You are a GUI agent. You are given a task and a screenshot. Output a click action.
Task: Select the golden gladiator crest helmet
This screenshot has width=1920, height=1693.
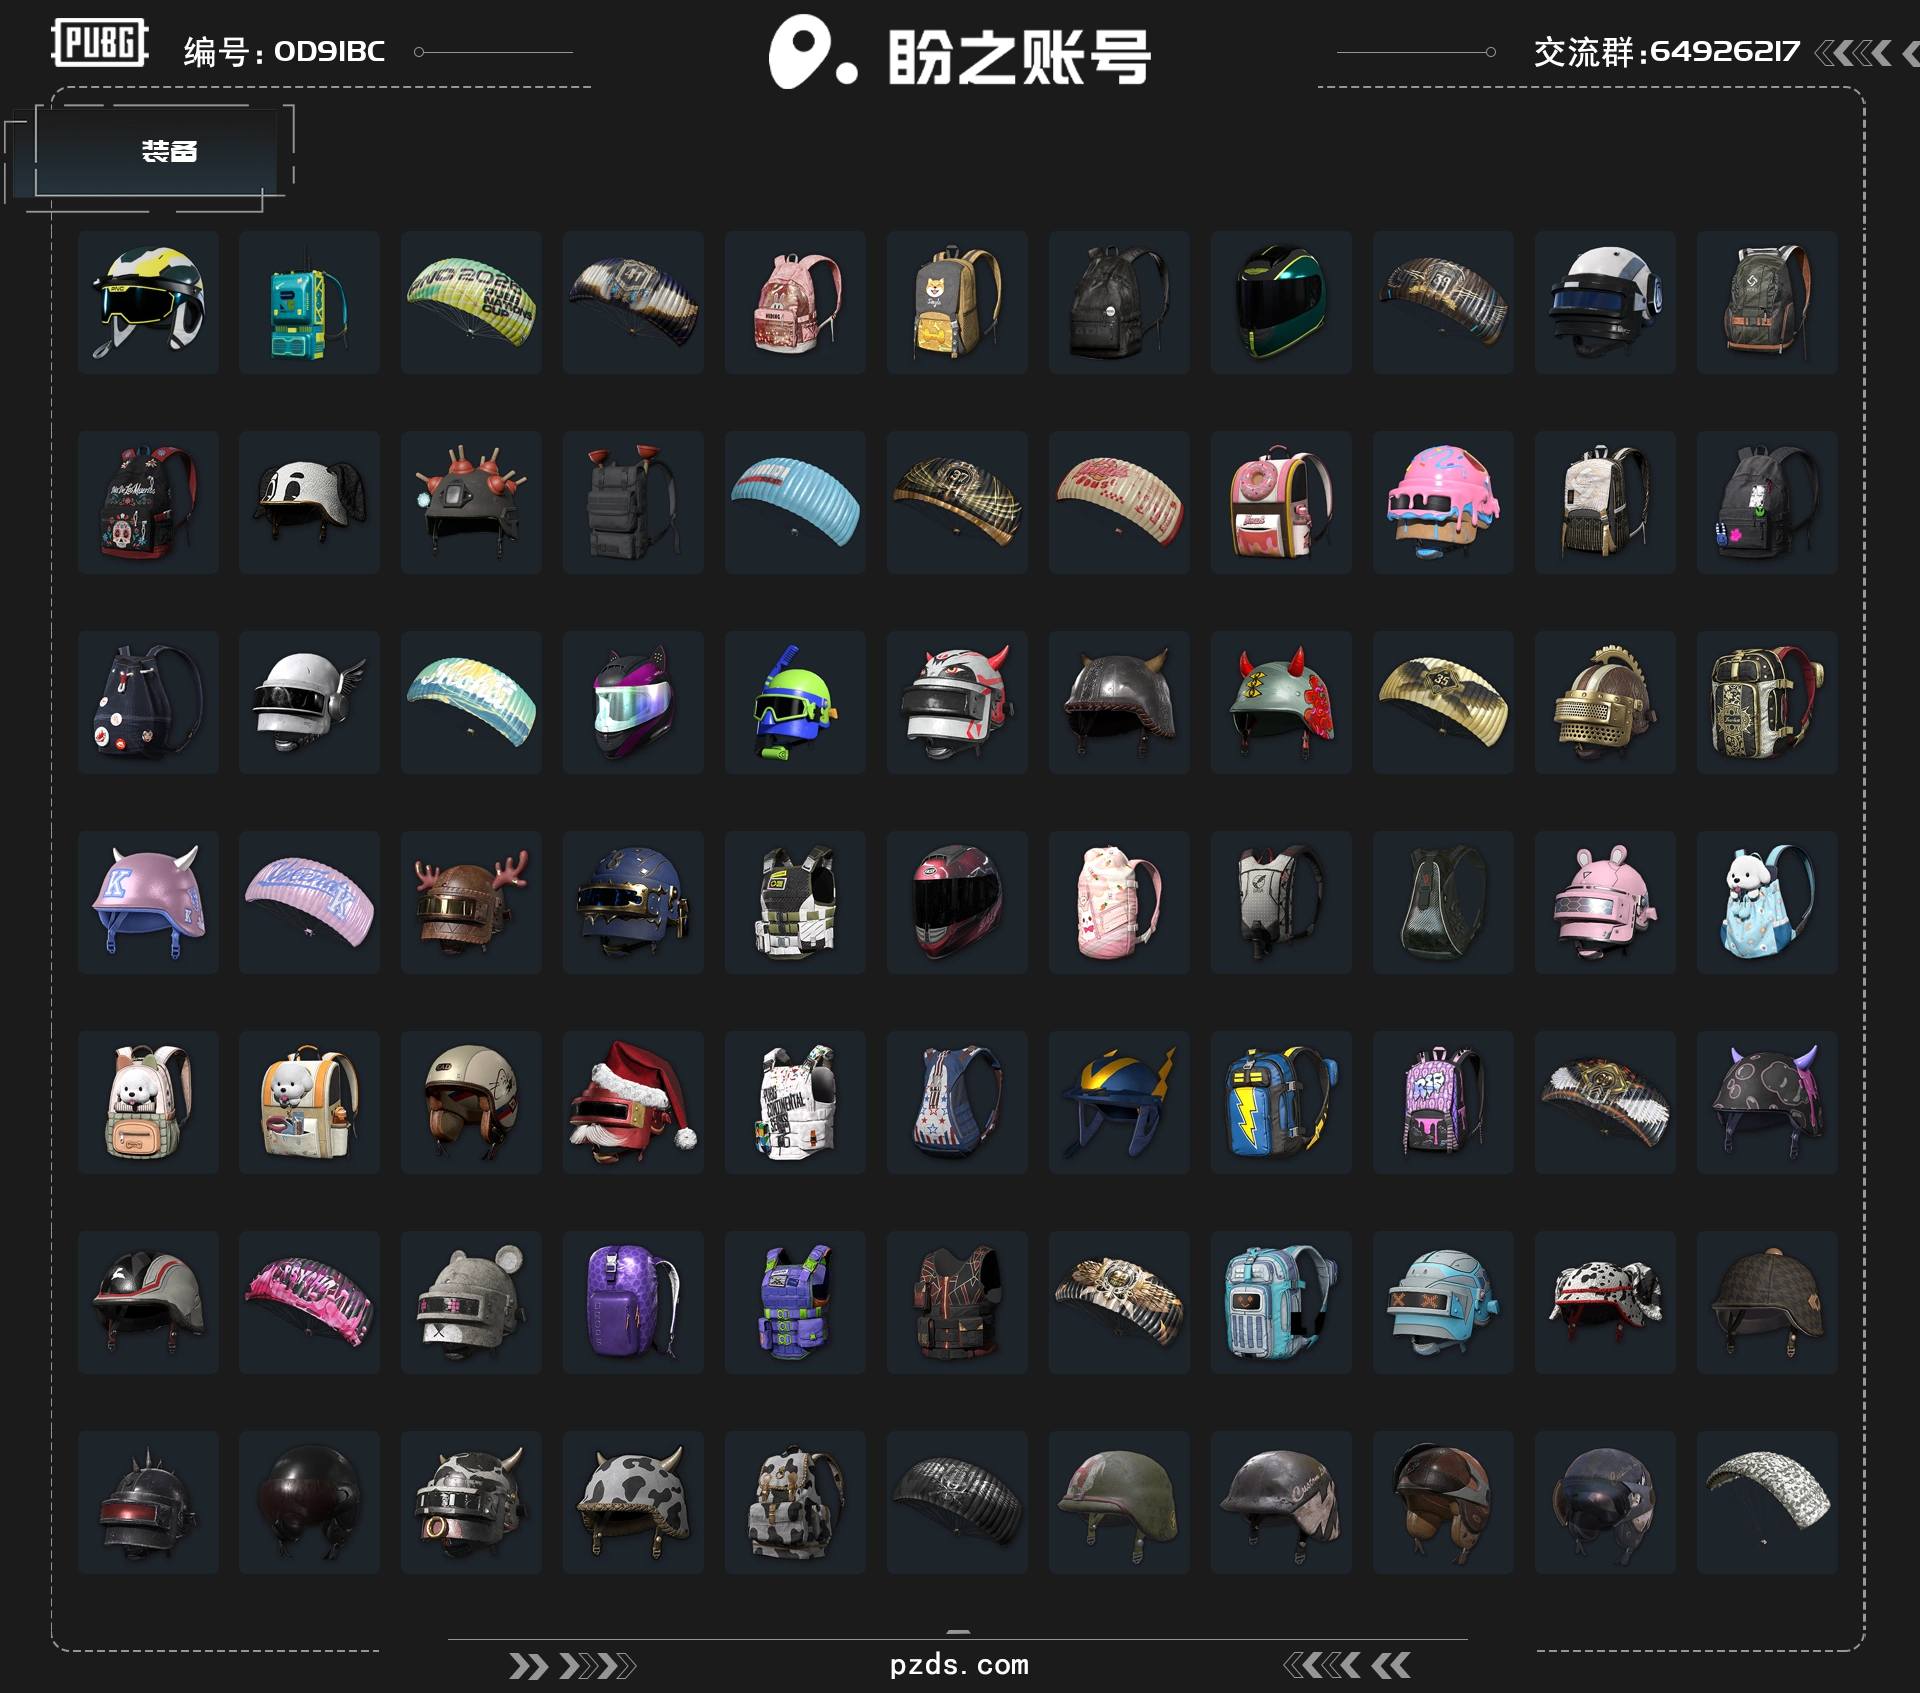point(1605,702)
